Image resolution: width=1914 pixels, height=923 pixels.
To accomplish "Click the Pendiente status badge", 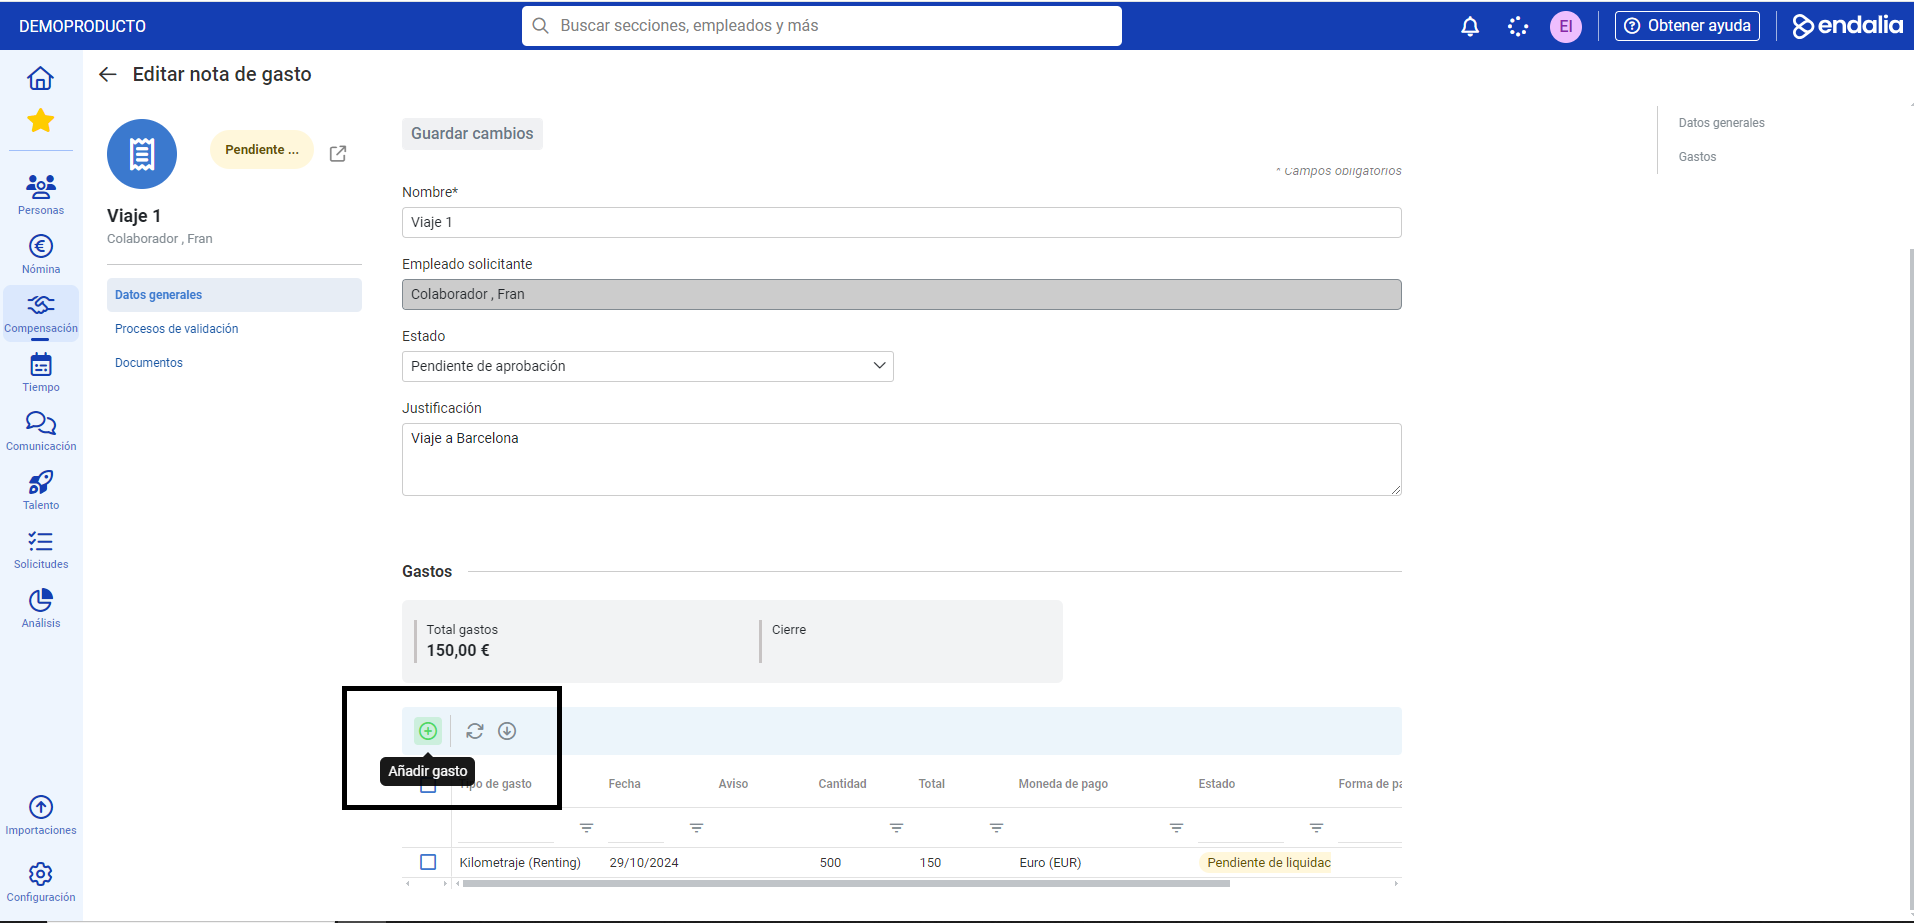I will click(x=262, y=150).
